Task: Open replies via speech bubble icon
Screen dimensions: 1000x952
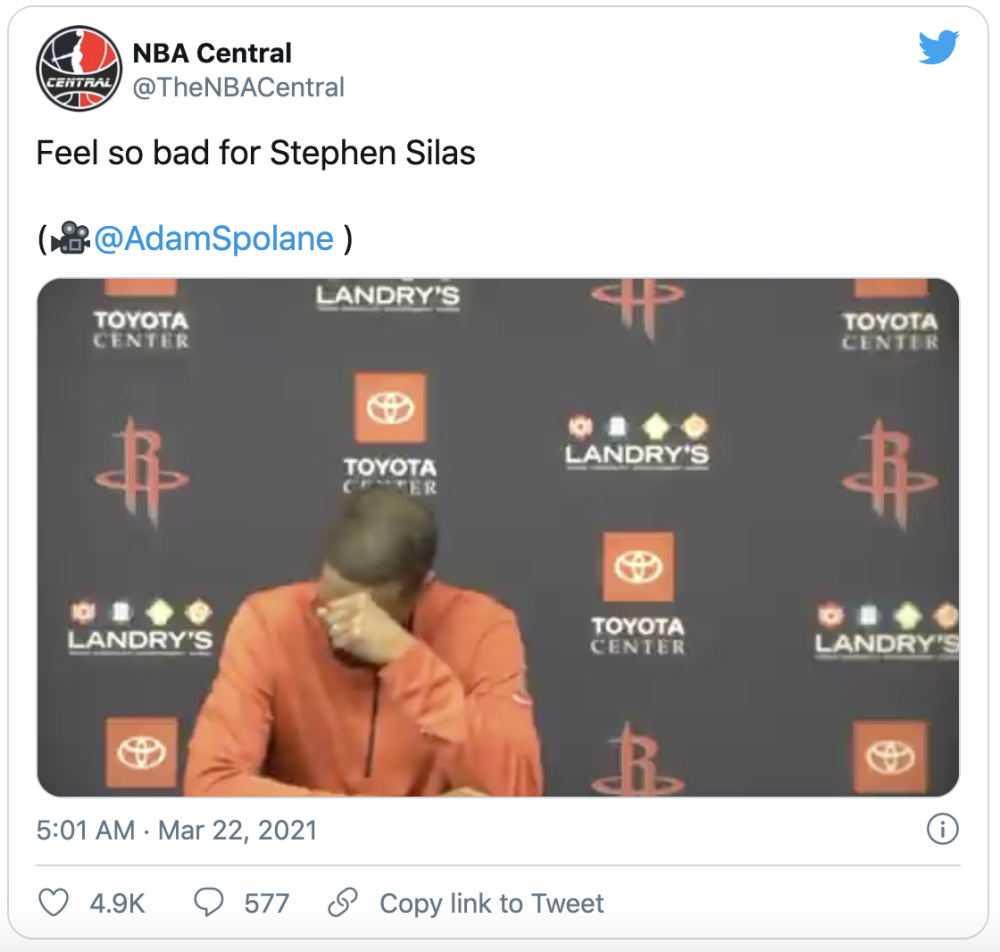Action: tap(209, 903)
